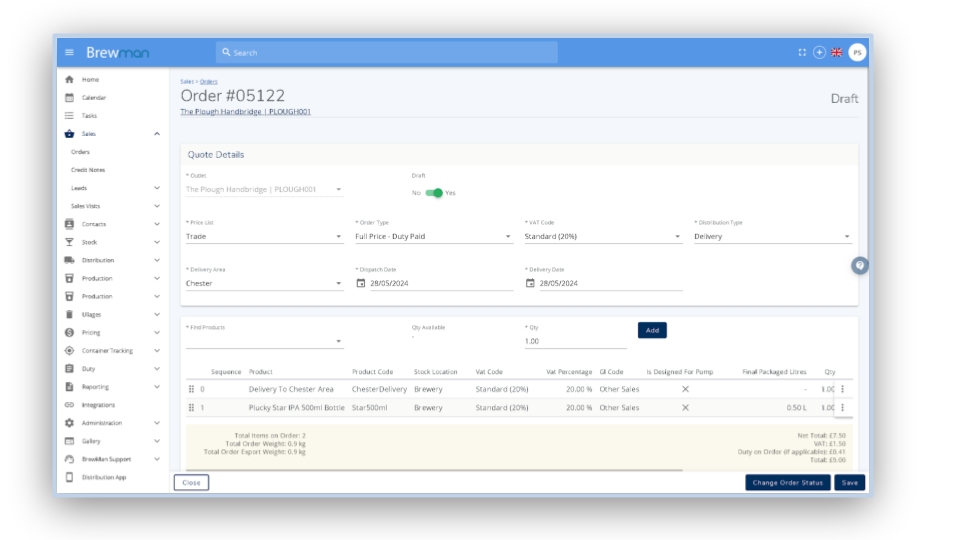Open the VAT Code dropdown

tap(603, 236)
